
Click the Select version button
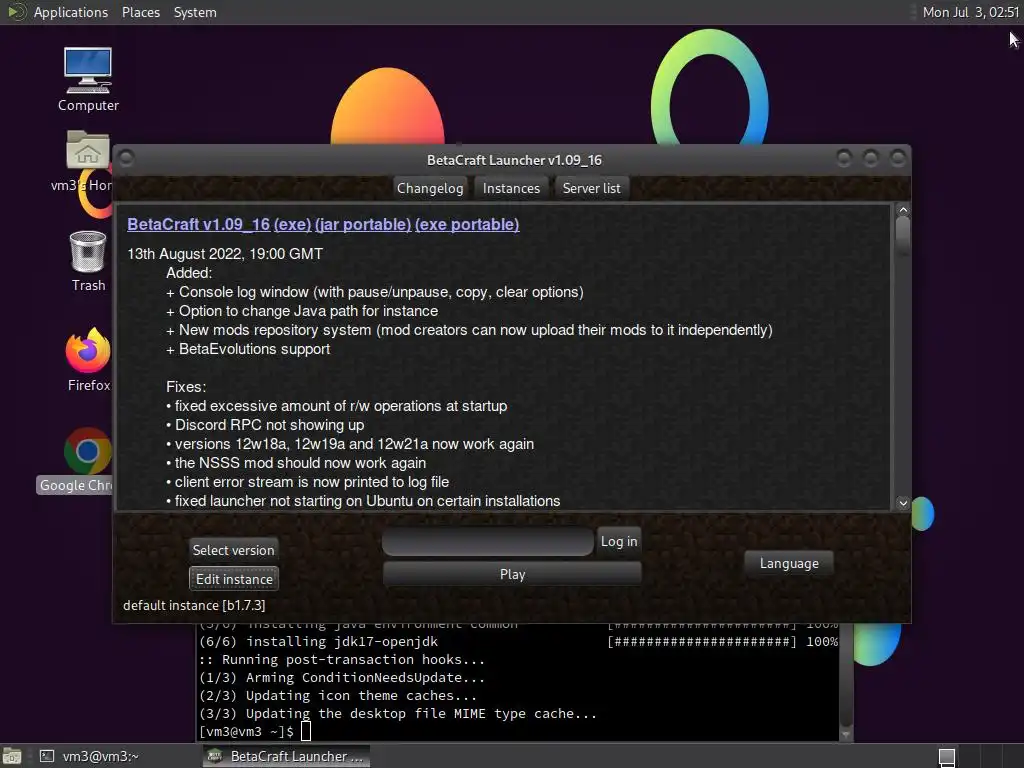click(233, 550)
